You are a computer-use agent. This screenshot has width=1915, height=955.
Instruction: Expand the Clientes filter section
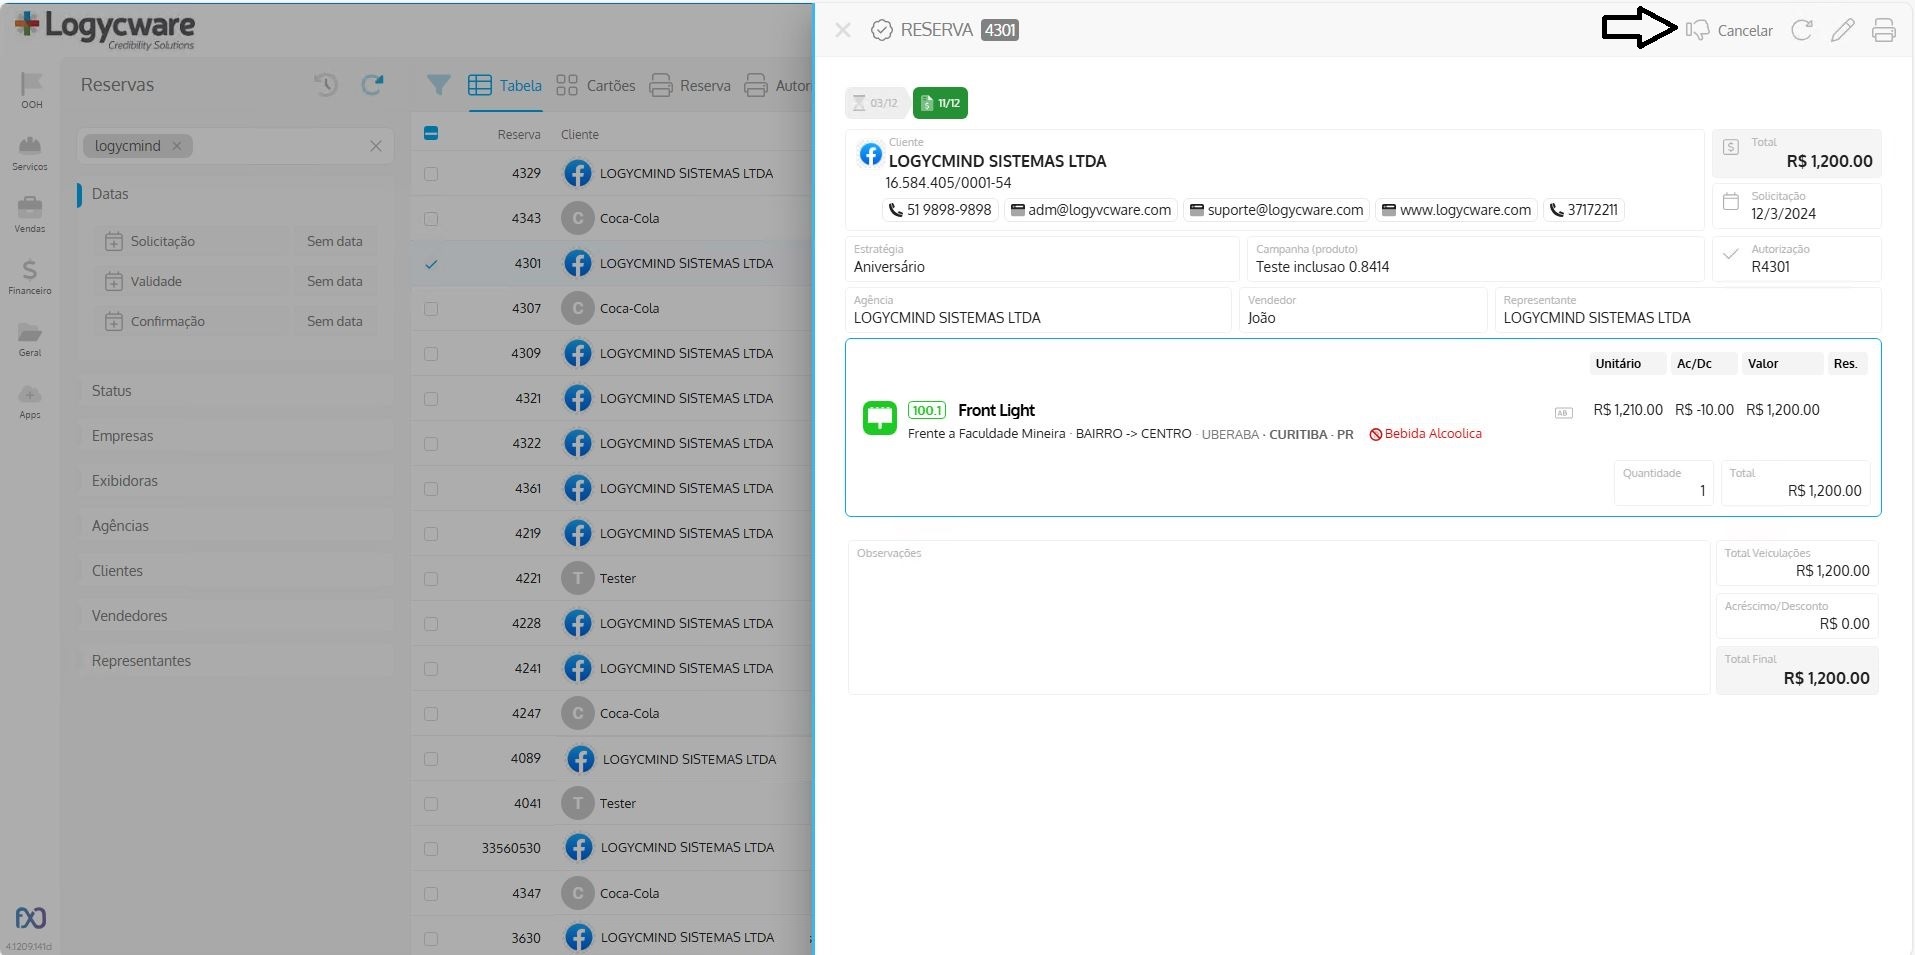click(235, 571)
